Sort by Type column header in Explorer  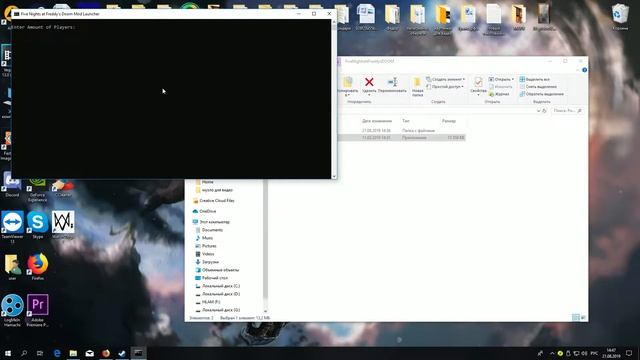(406, 121)
